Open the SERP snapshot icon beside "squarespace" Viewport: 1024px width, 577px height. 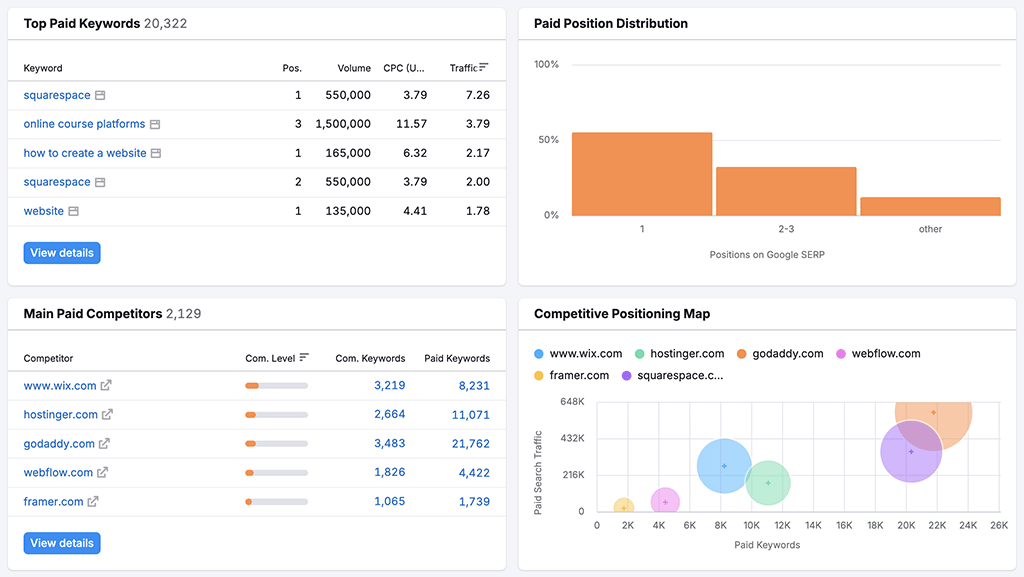100,95
